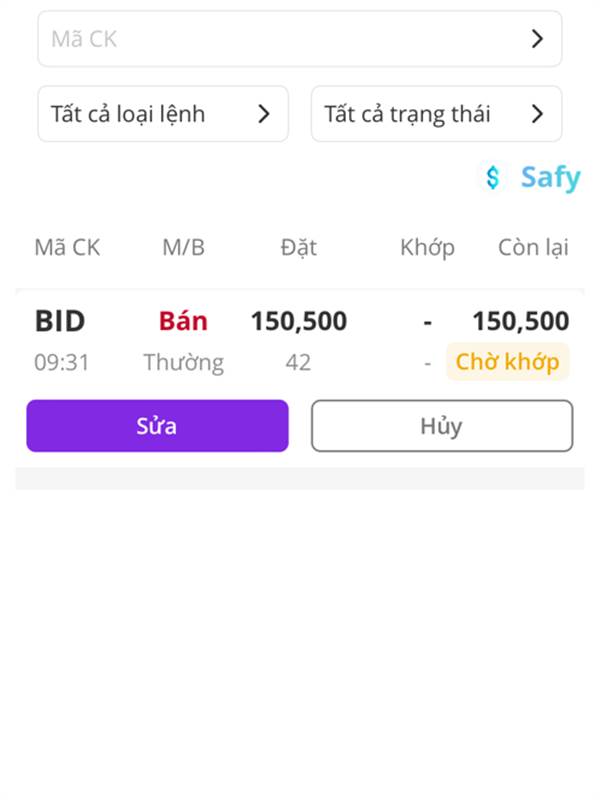Select the Mã CK column header

click(x=67, y=248)
